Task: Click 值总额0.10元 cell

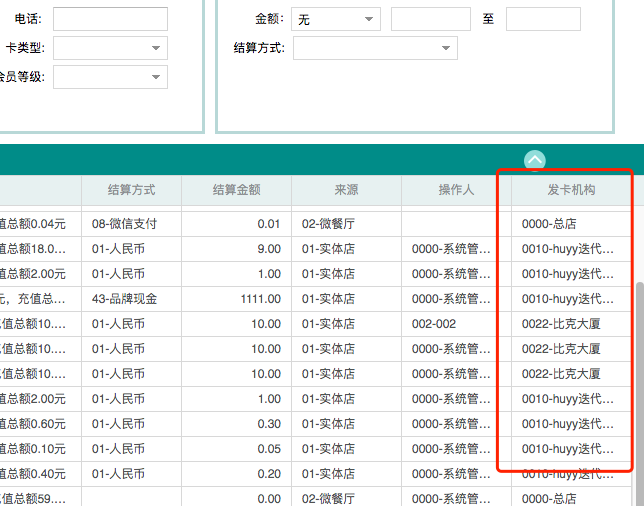Action: tap(40, 449)
